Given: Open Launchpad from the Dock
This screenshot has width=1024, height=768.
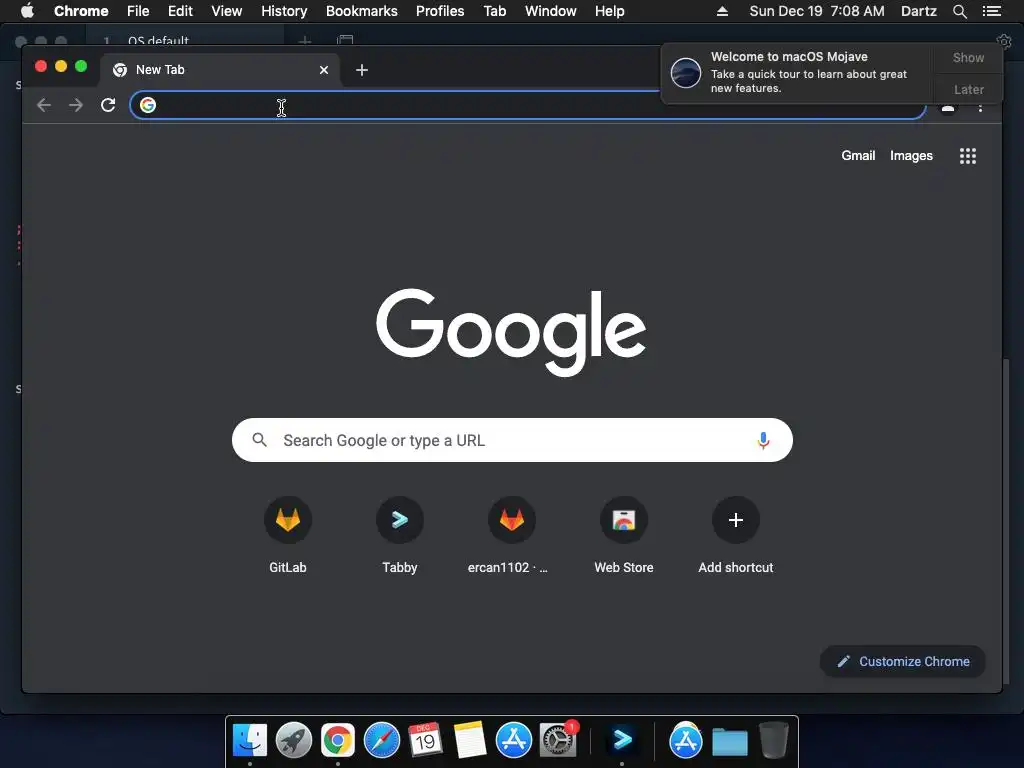Looking at the screenshot, I should (x=294, y=741).
